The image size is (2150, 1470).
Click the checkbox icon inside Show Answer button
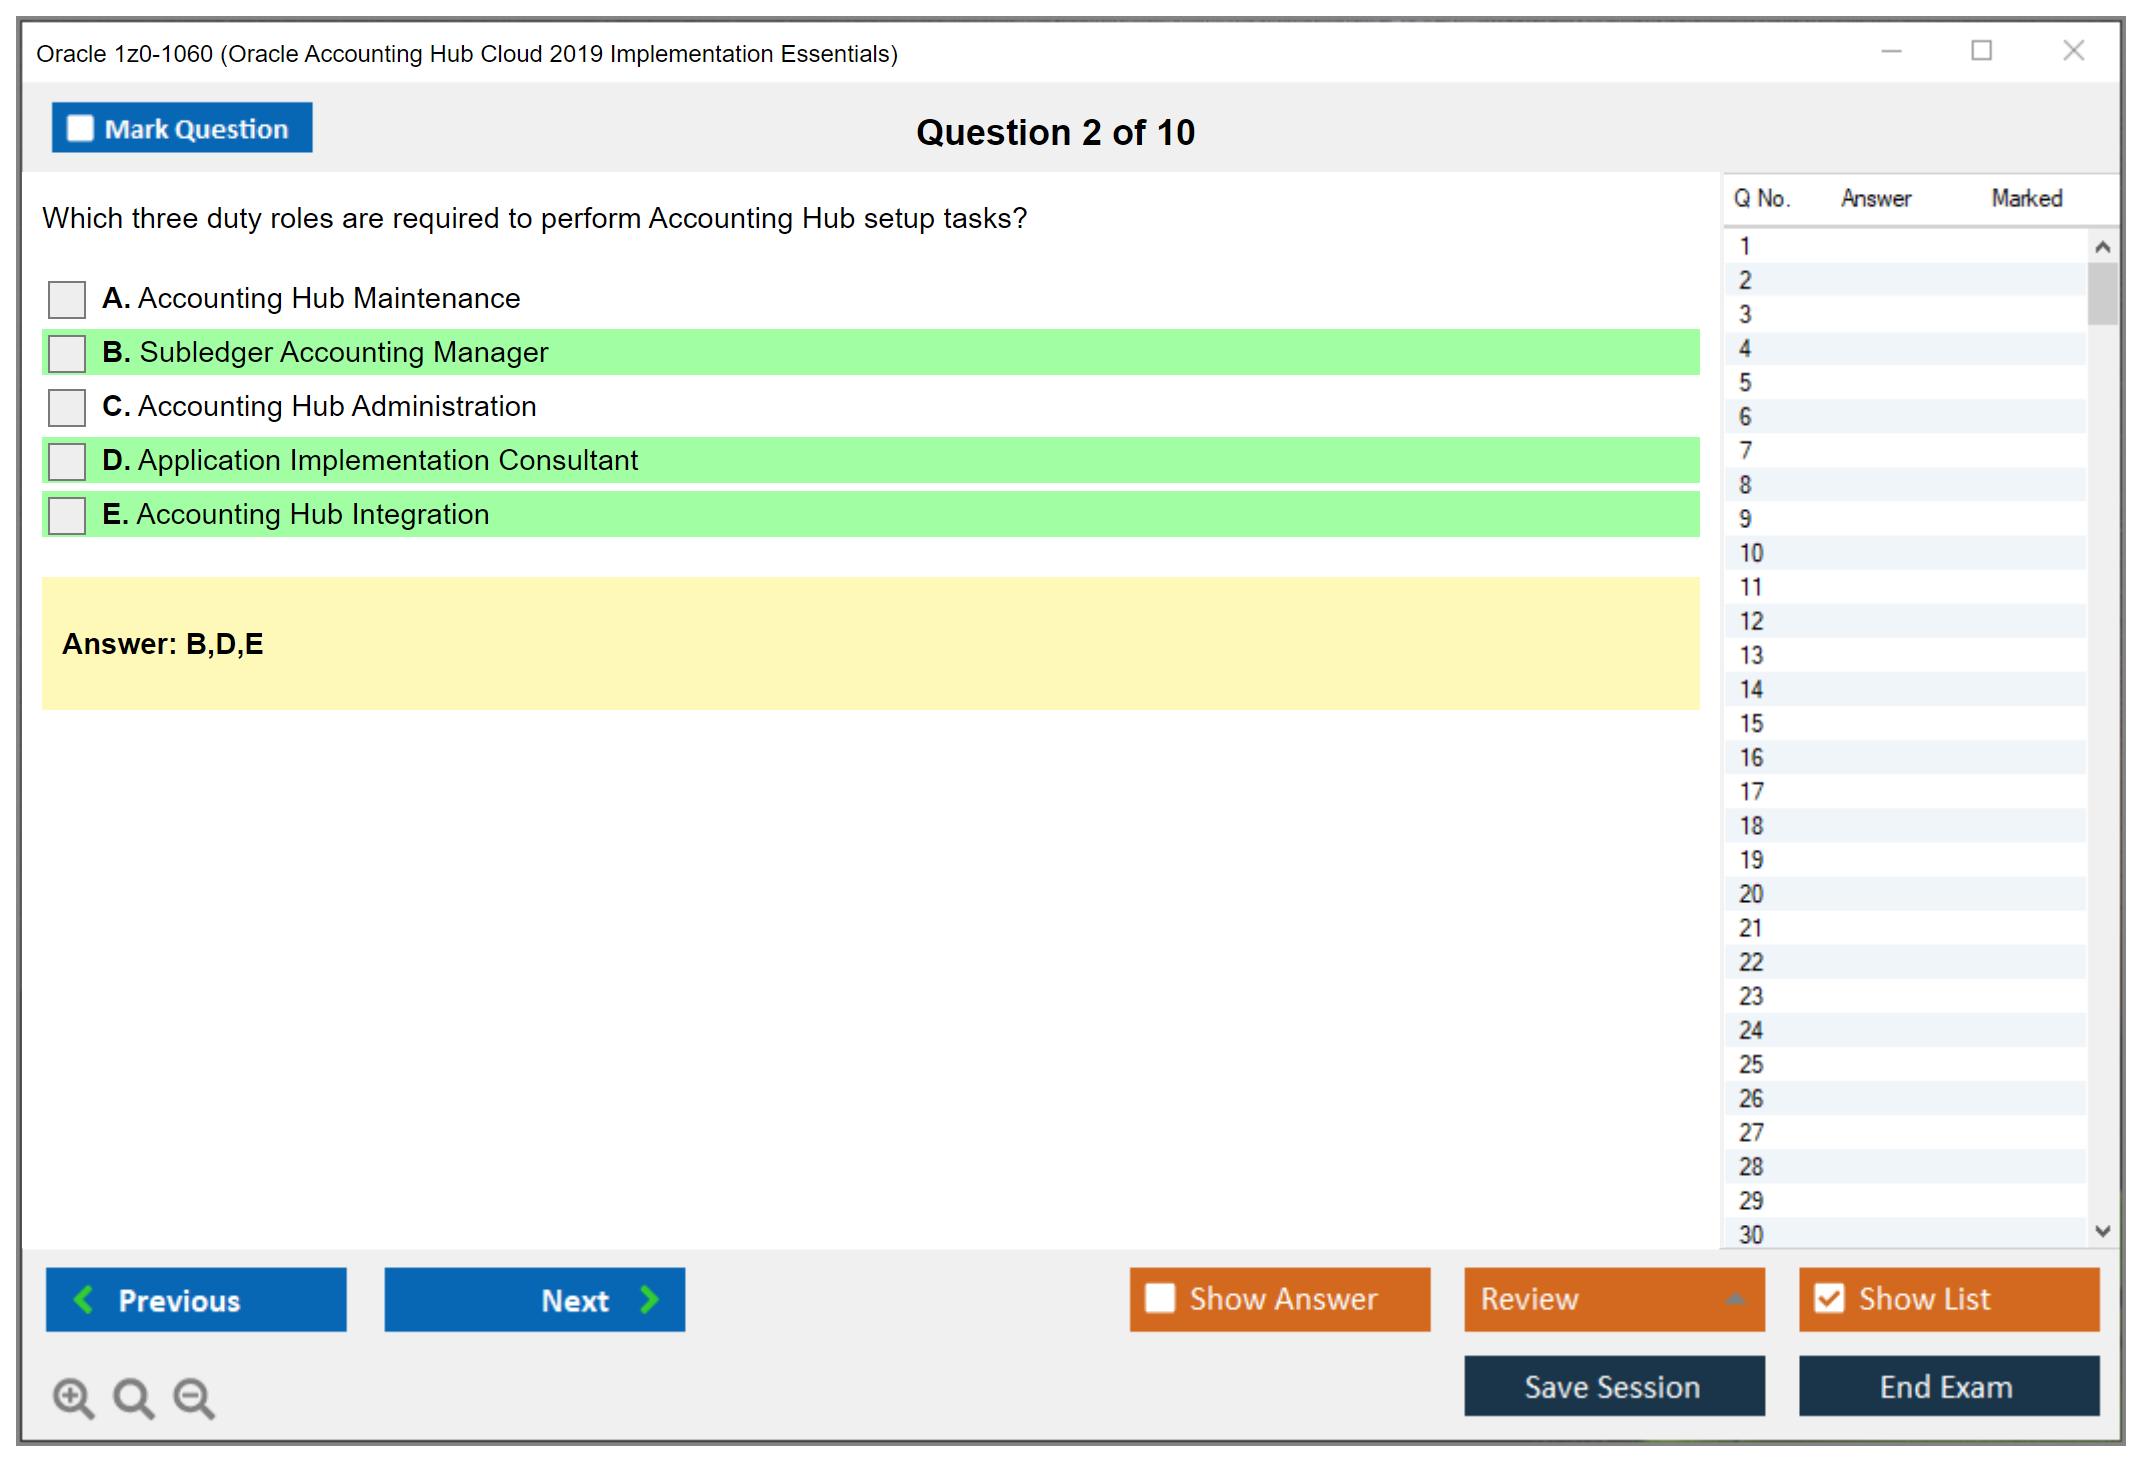1160,1299
